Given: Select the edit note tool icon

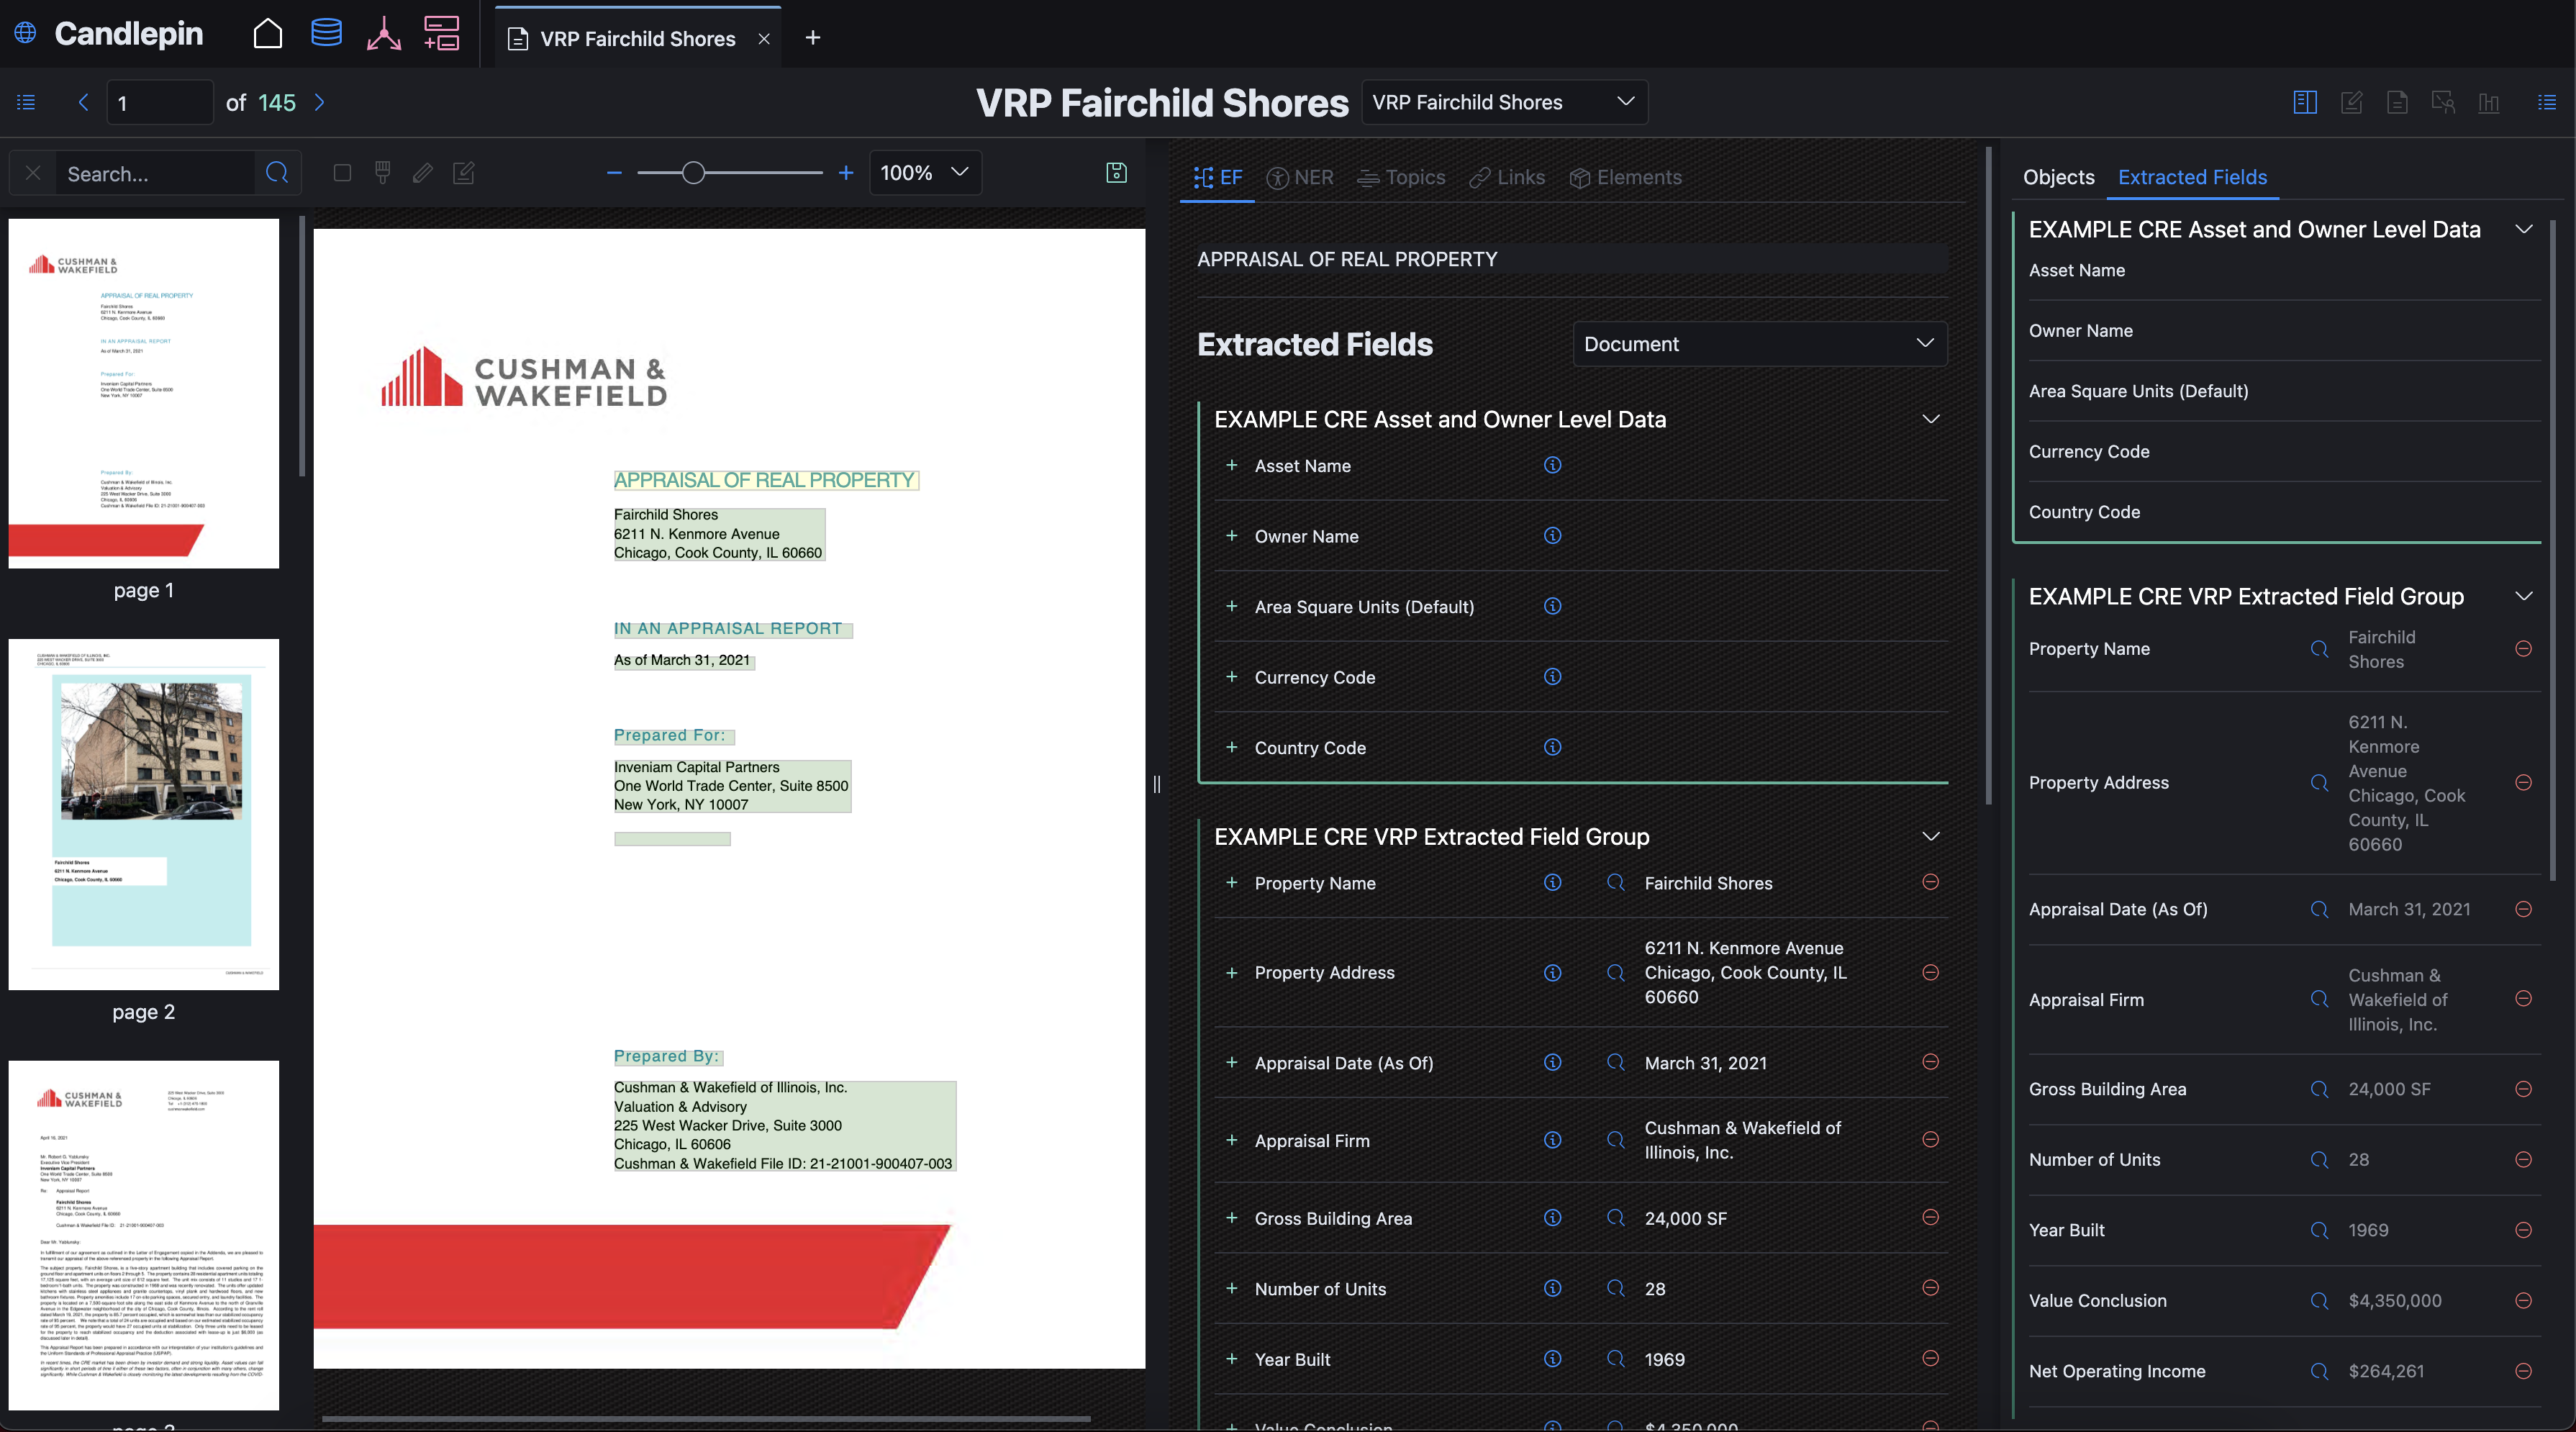Looking at the screenshot, I should point(464,173).
